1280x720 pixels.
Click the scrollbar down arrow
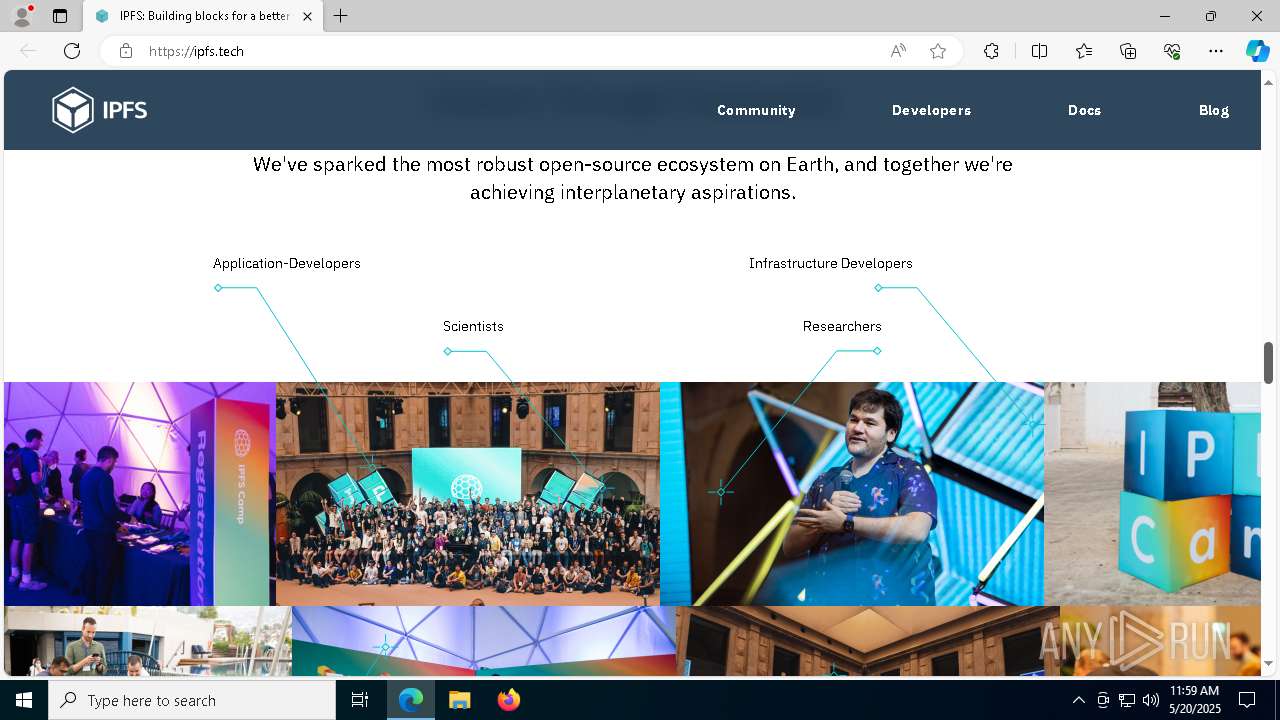click(1268, 663)
